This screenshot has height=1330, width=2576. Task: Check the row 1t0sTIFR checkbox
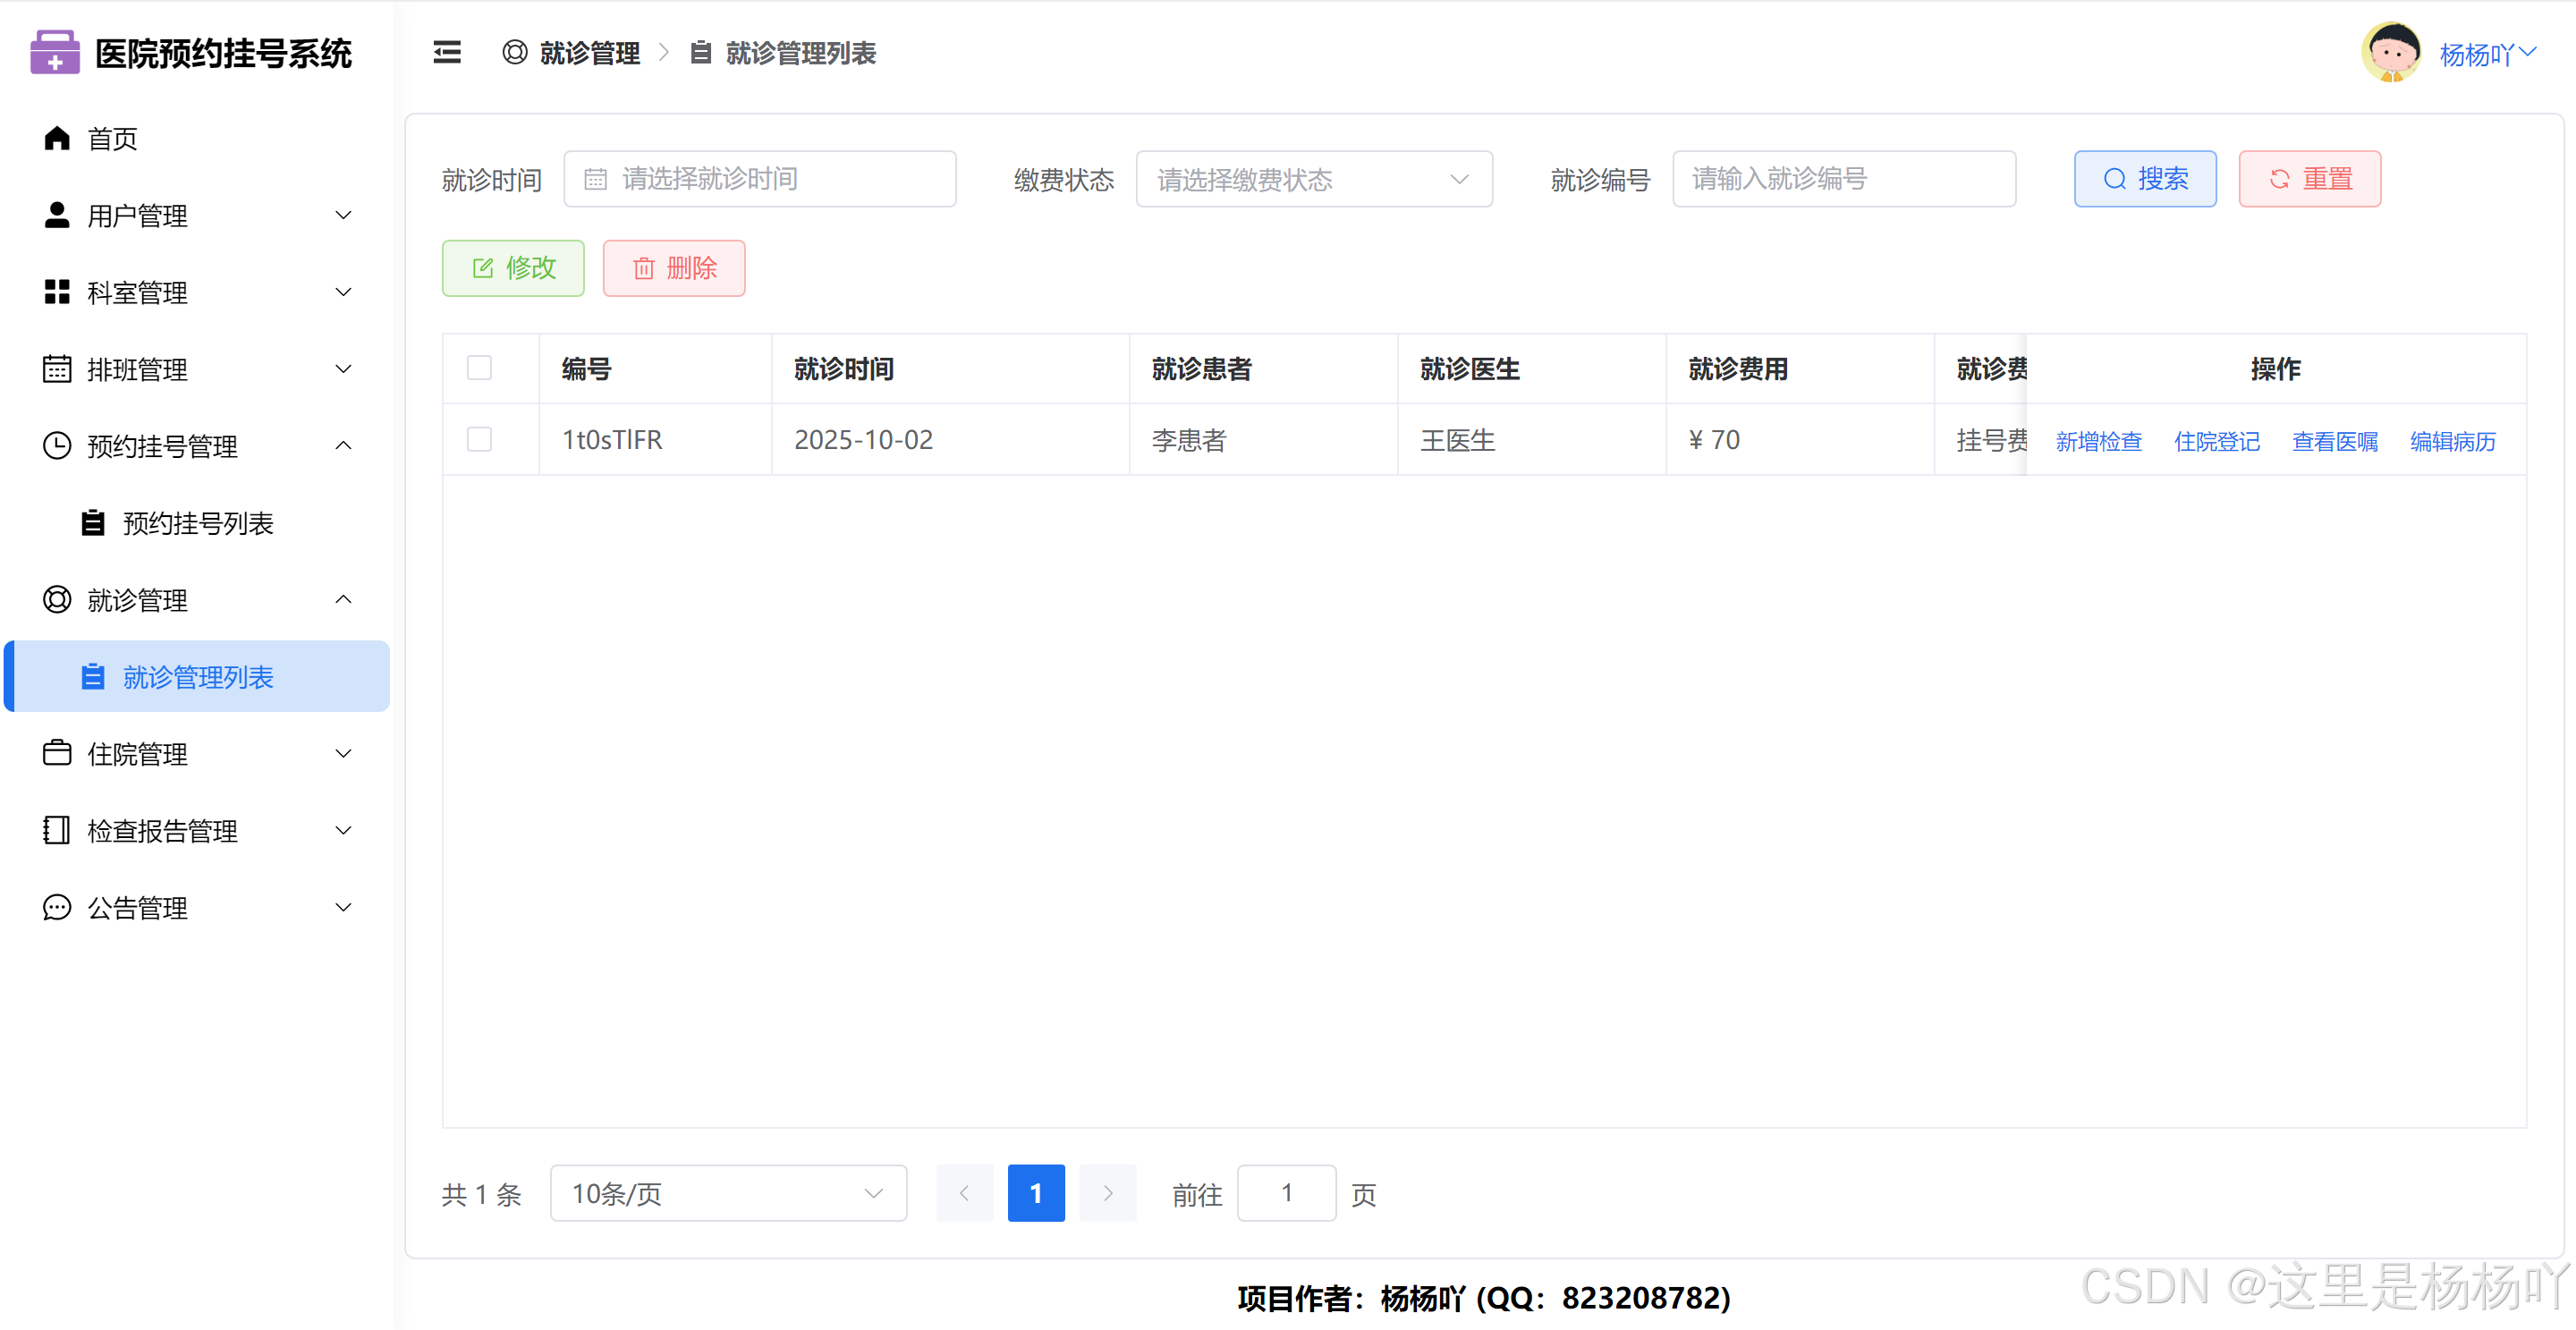point(479,440)
